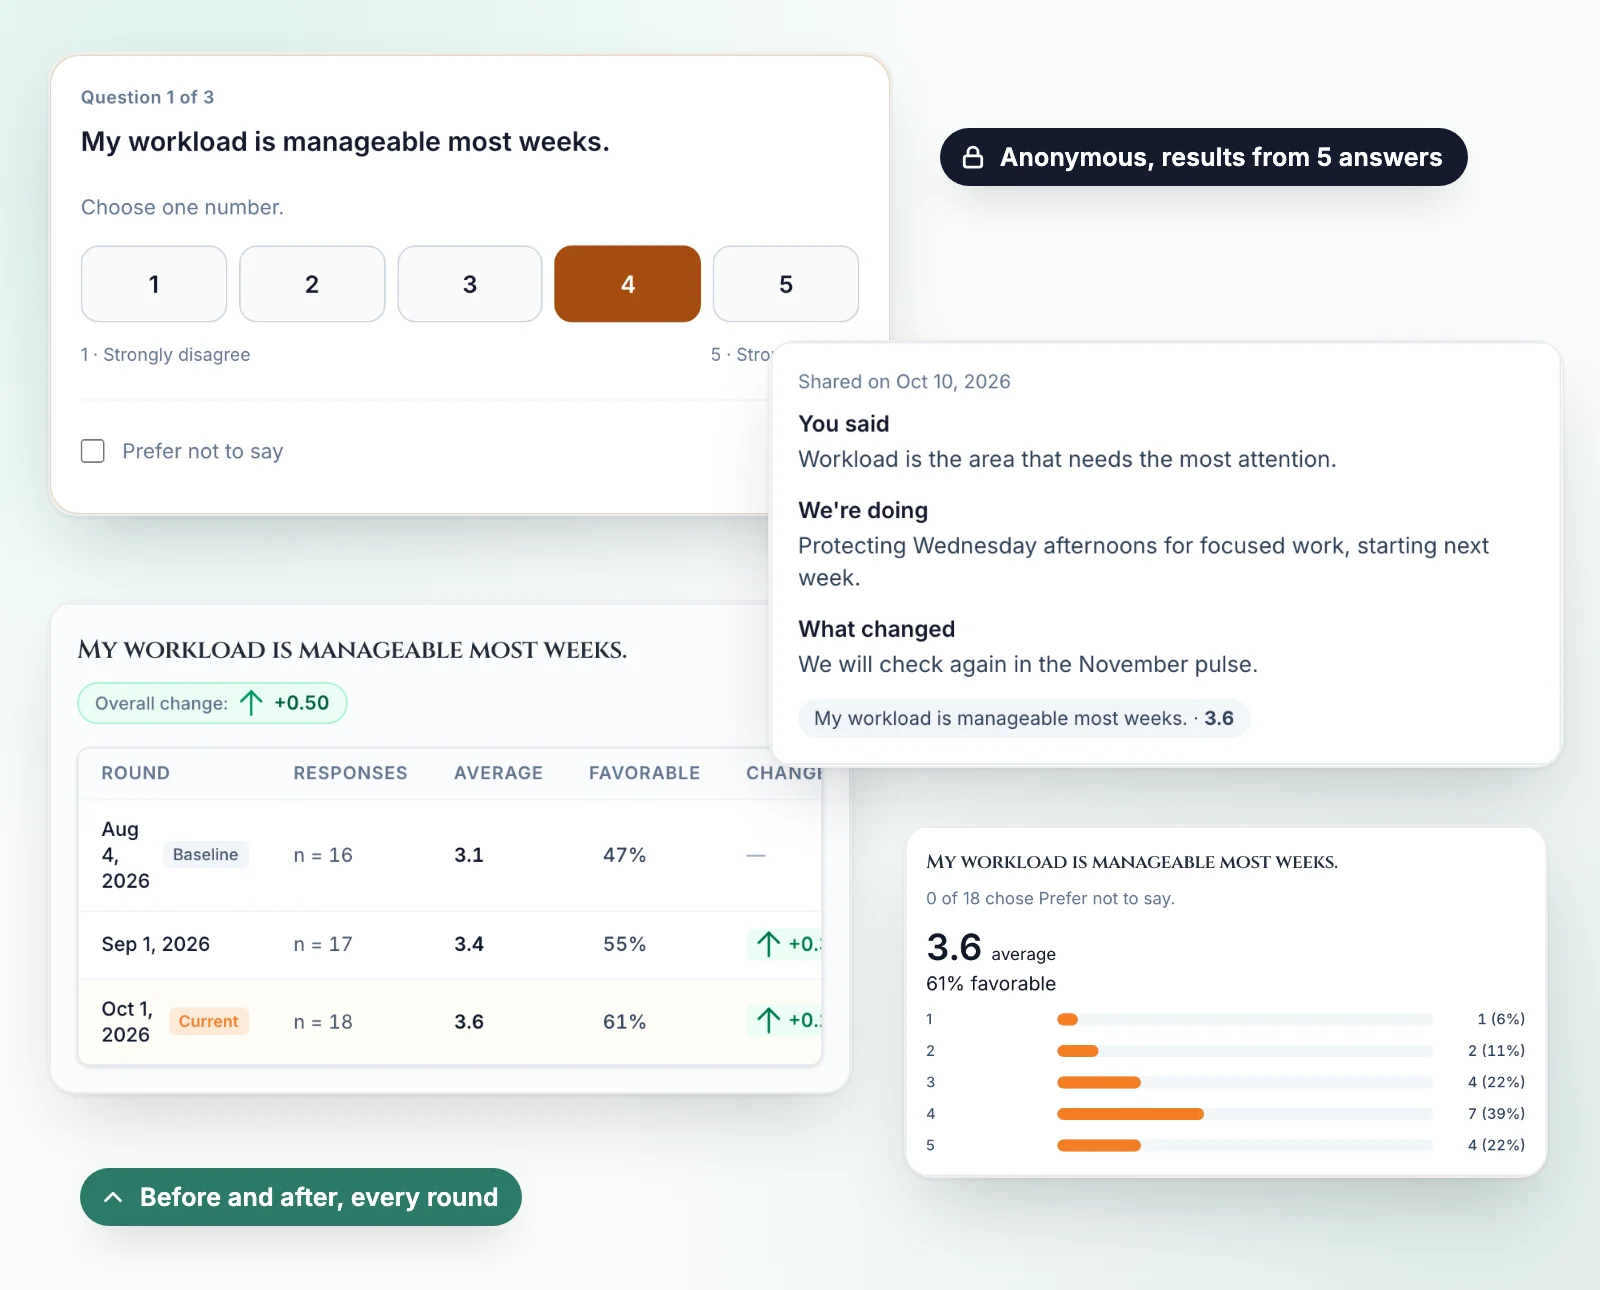The height and width of the screenshot is (1290, 1600).
Task: Click the lock icon in the Anonymous badge
Action: [973, 157]
